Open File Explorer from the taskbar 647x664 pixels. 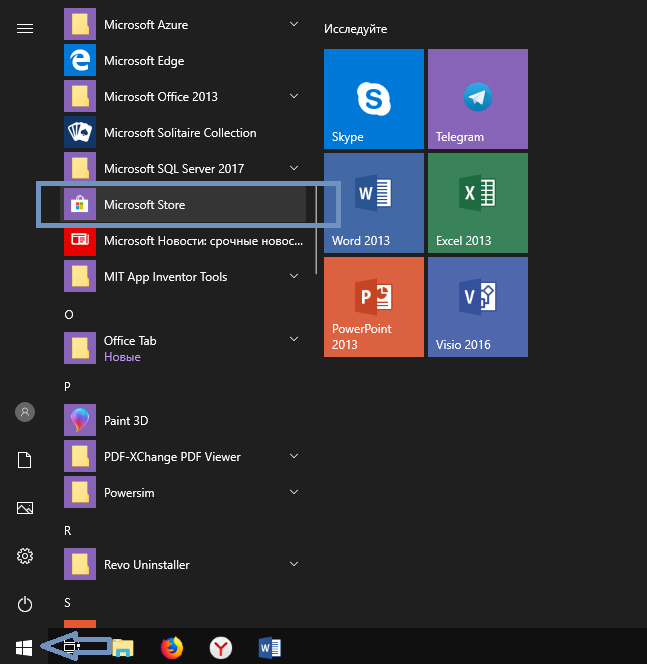pos(123,648)
